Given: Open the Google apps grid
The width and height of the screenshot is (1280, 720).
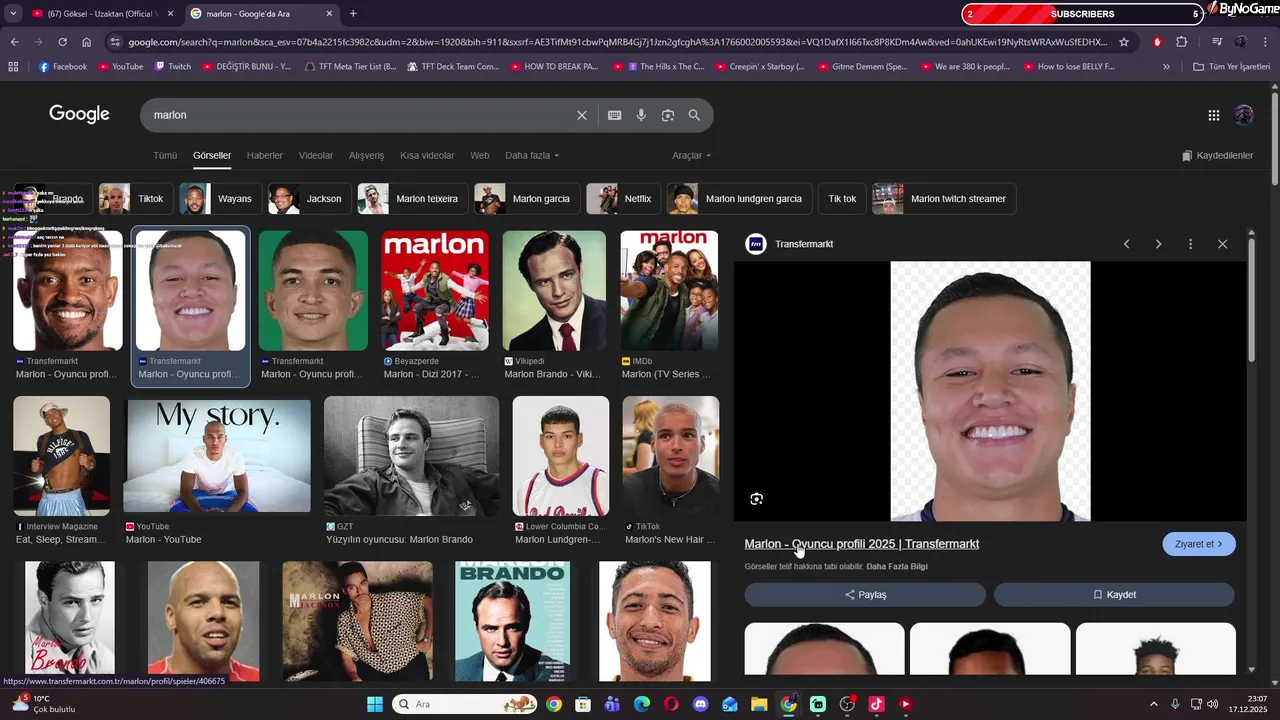Looking at the screenshot, I should point(1214,115).
